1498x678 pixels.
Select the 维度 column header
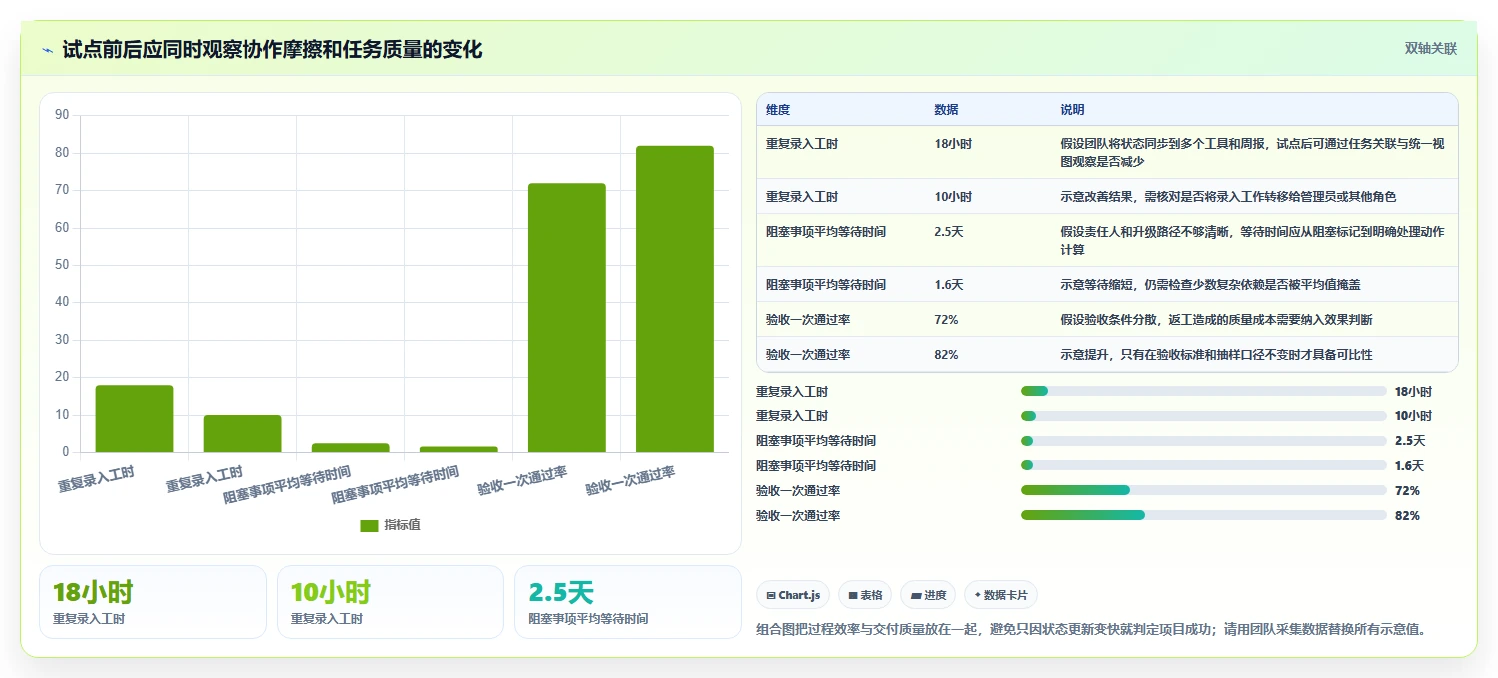click(x=778, y=110)
